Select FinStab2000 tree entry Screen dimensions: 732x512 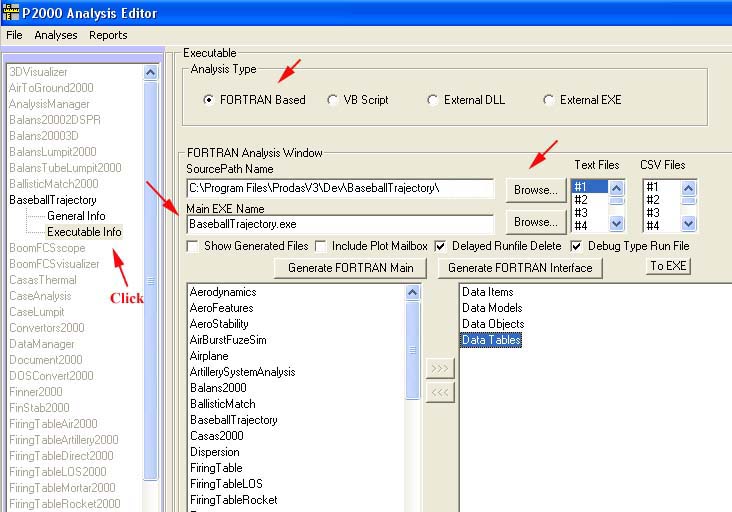tap(39, 407)
